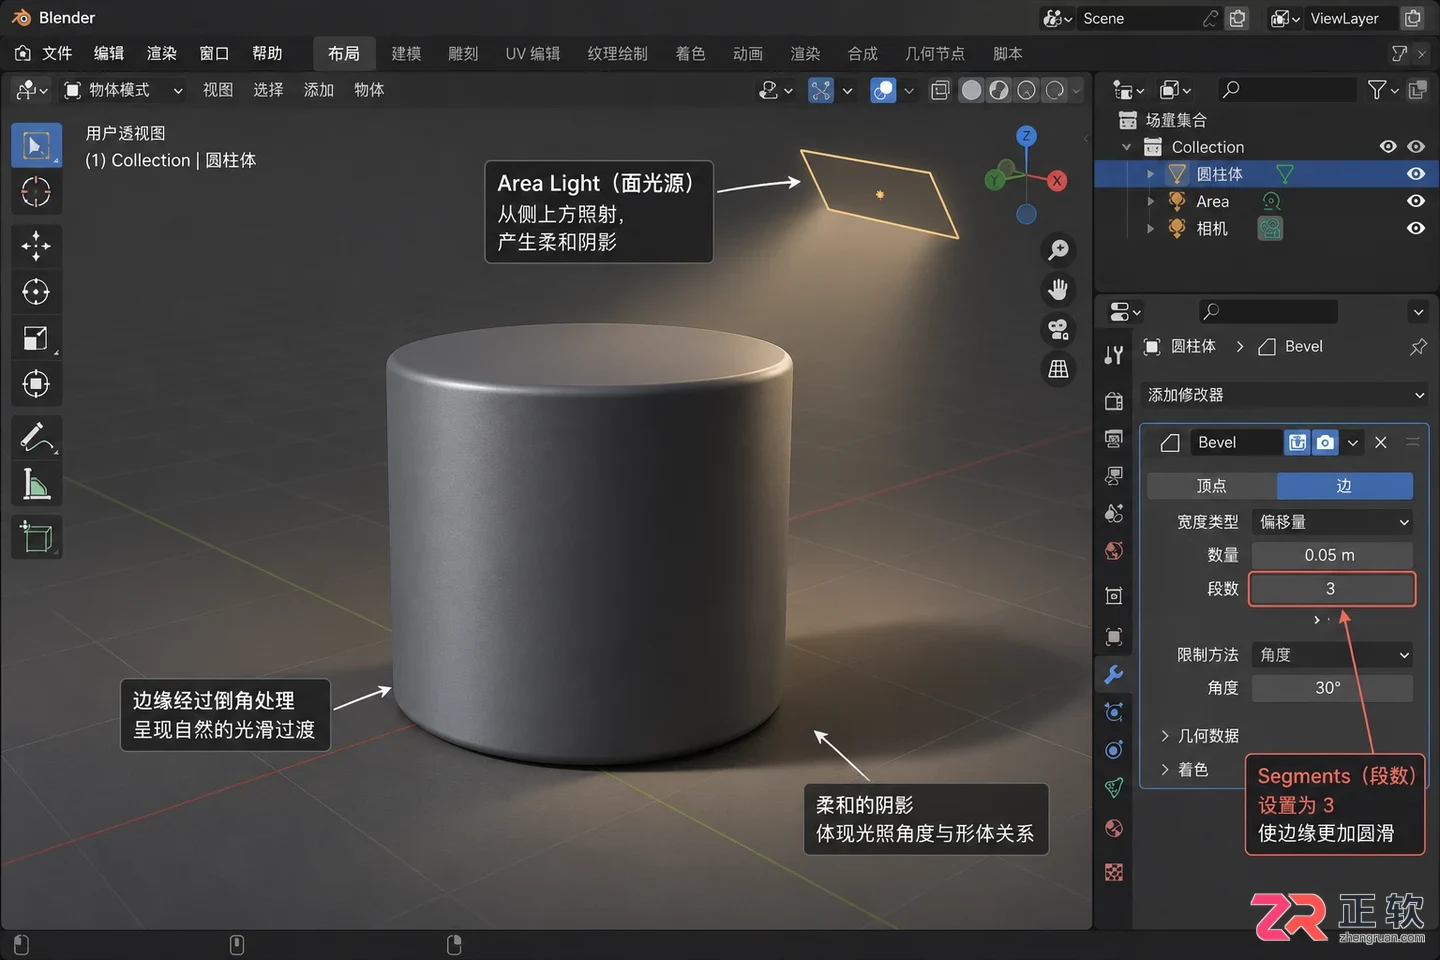This screenshot has height=960, width=1440.
Task: Open Bevel modifier extra options arrow
Action: coord(1353,442)
